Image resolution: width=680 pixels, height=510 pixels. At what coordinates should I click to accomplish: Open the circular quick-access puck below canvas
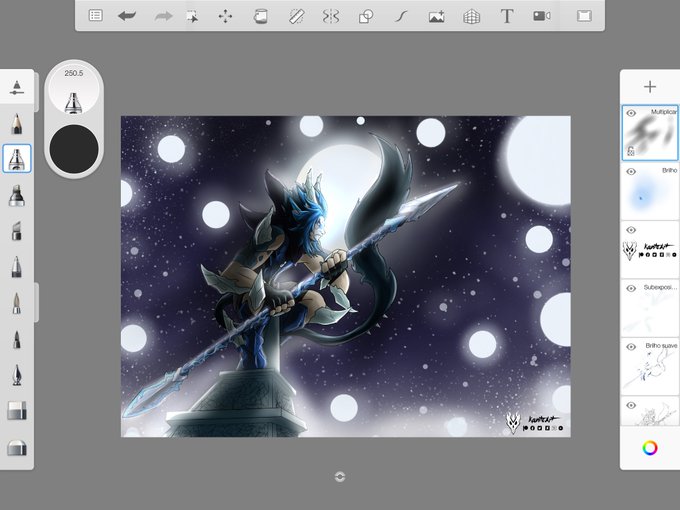(x=340, y=477)
